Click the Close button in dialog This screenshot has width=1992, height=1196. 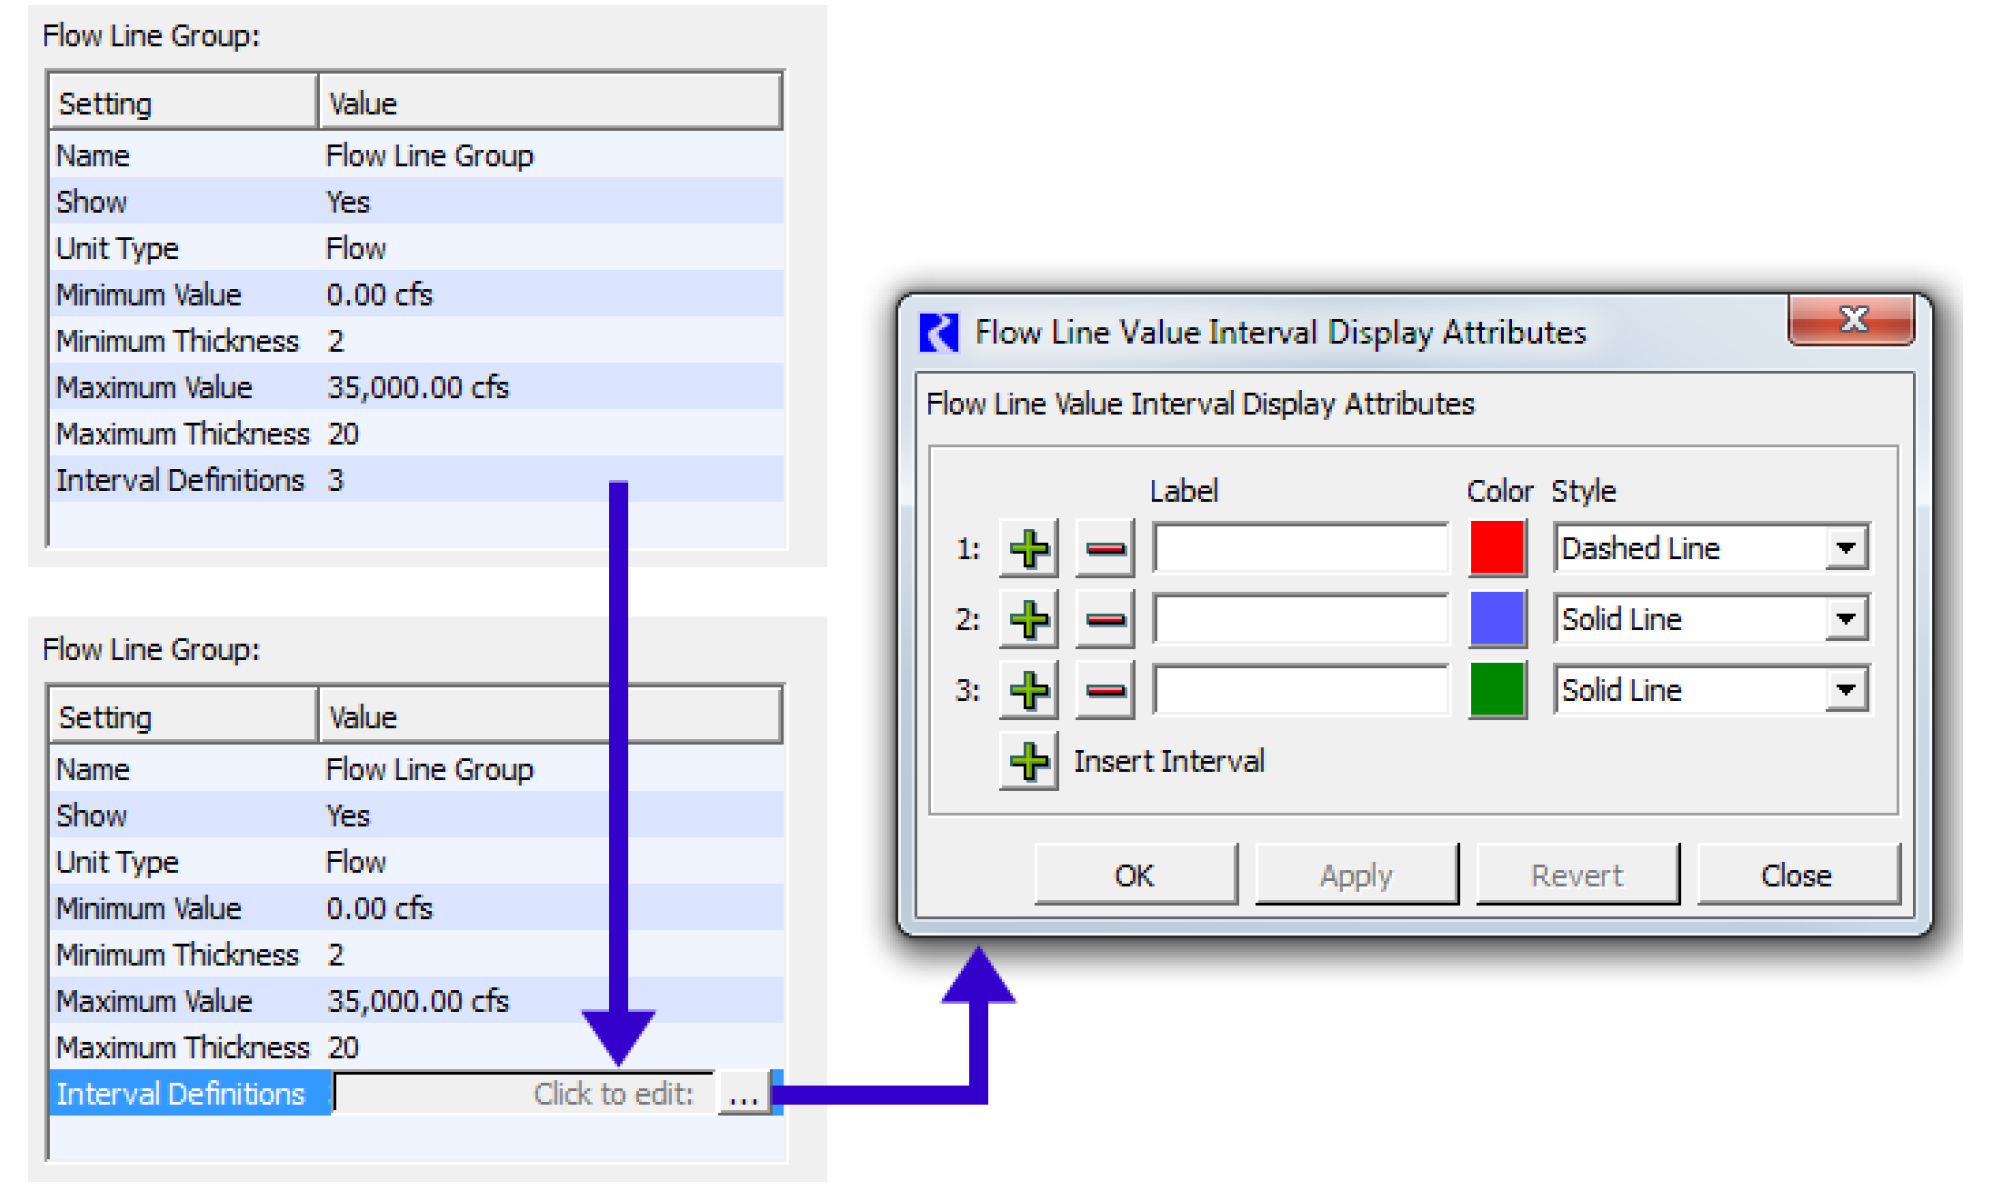pos(1796,875)
